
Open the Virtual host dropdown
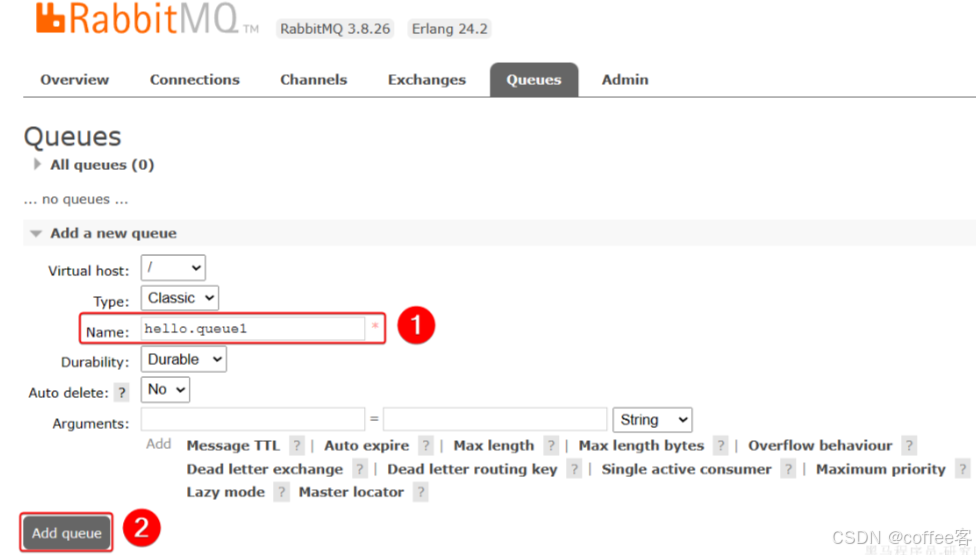coord(173,268)
